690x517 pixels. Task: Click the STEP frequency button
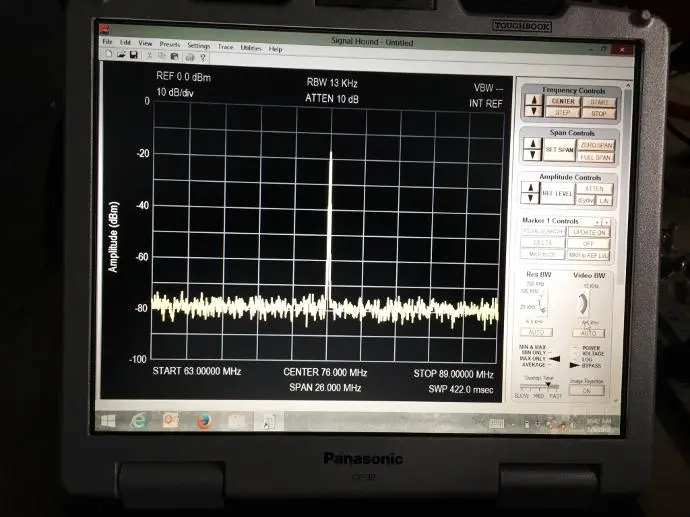562,112
